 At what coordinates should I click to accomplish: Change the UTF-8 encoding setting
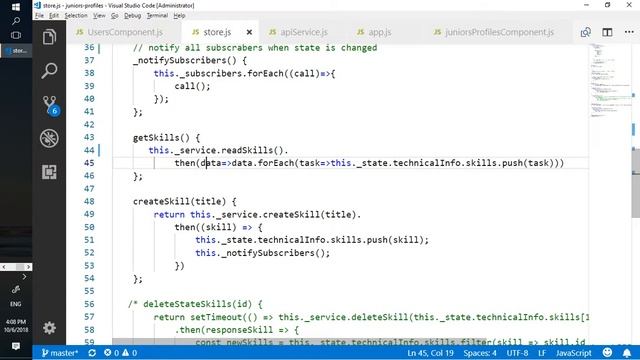pyautogui.click(x=517, y=353)
